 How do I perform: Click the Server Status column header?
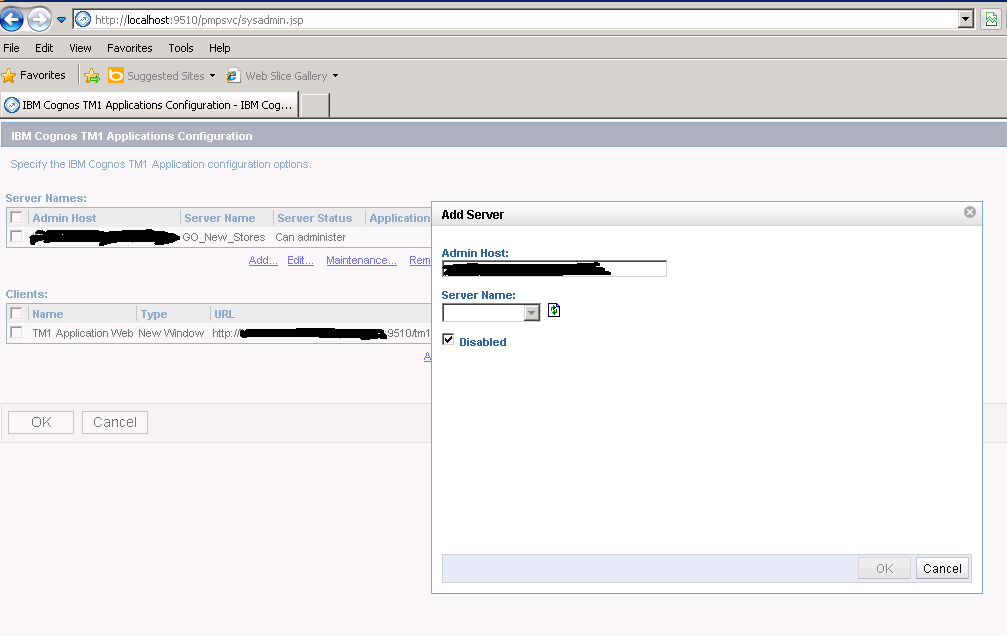click(315, 218)
